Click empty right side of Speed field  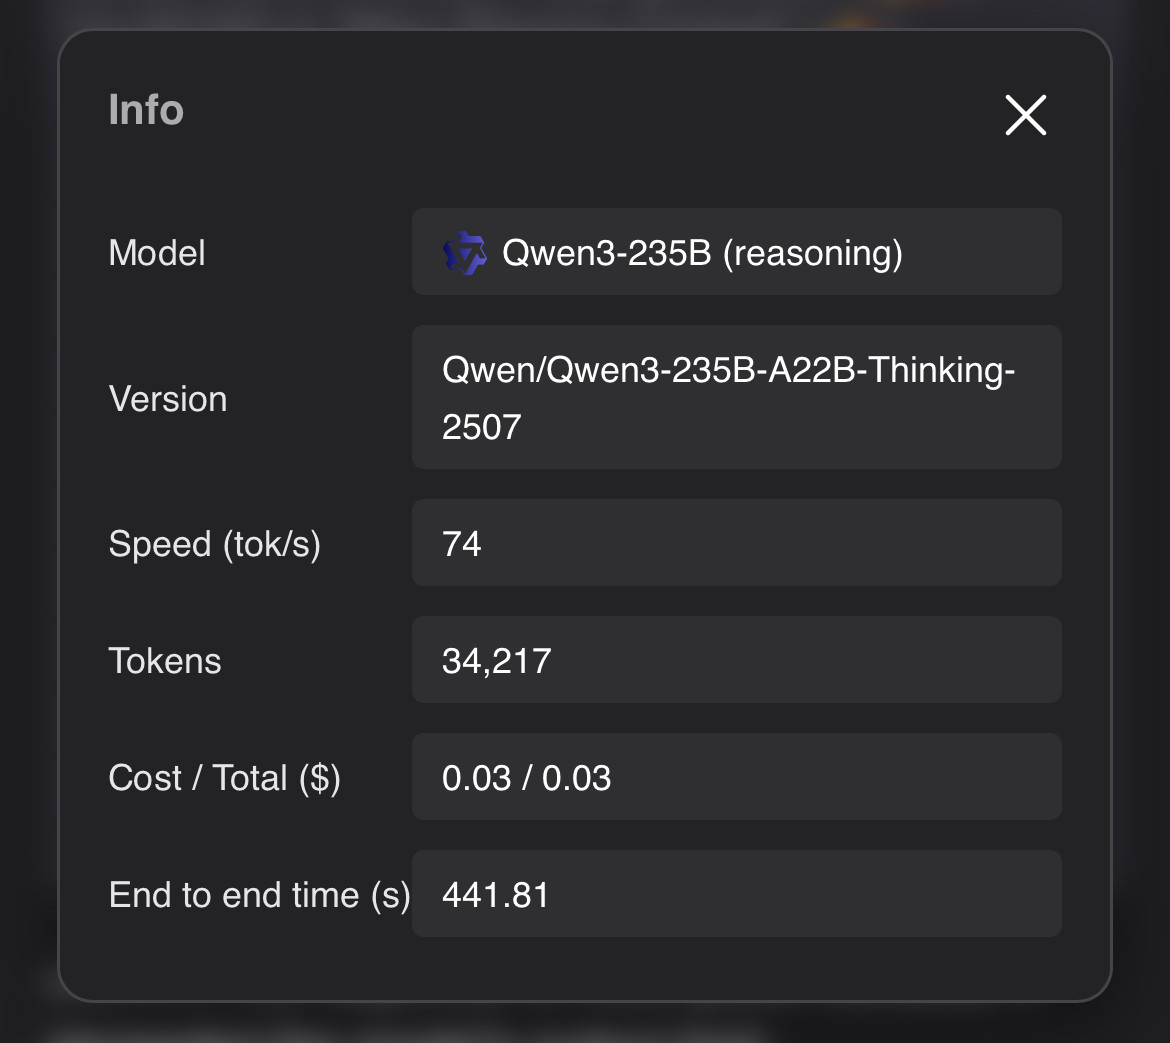900,544
